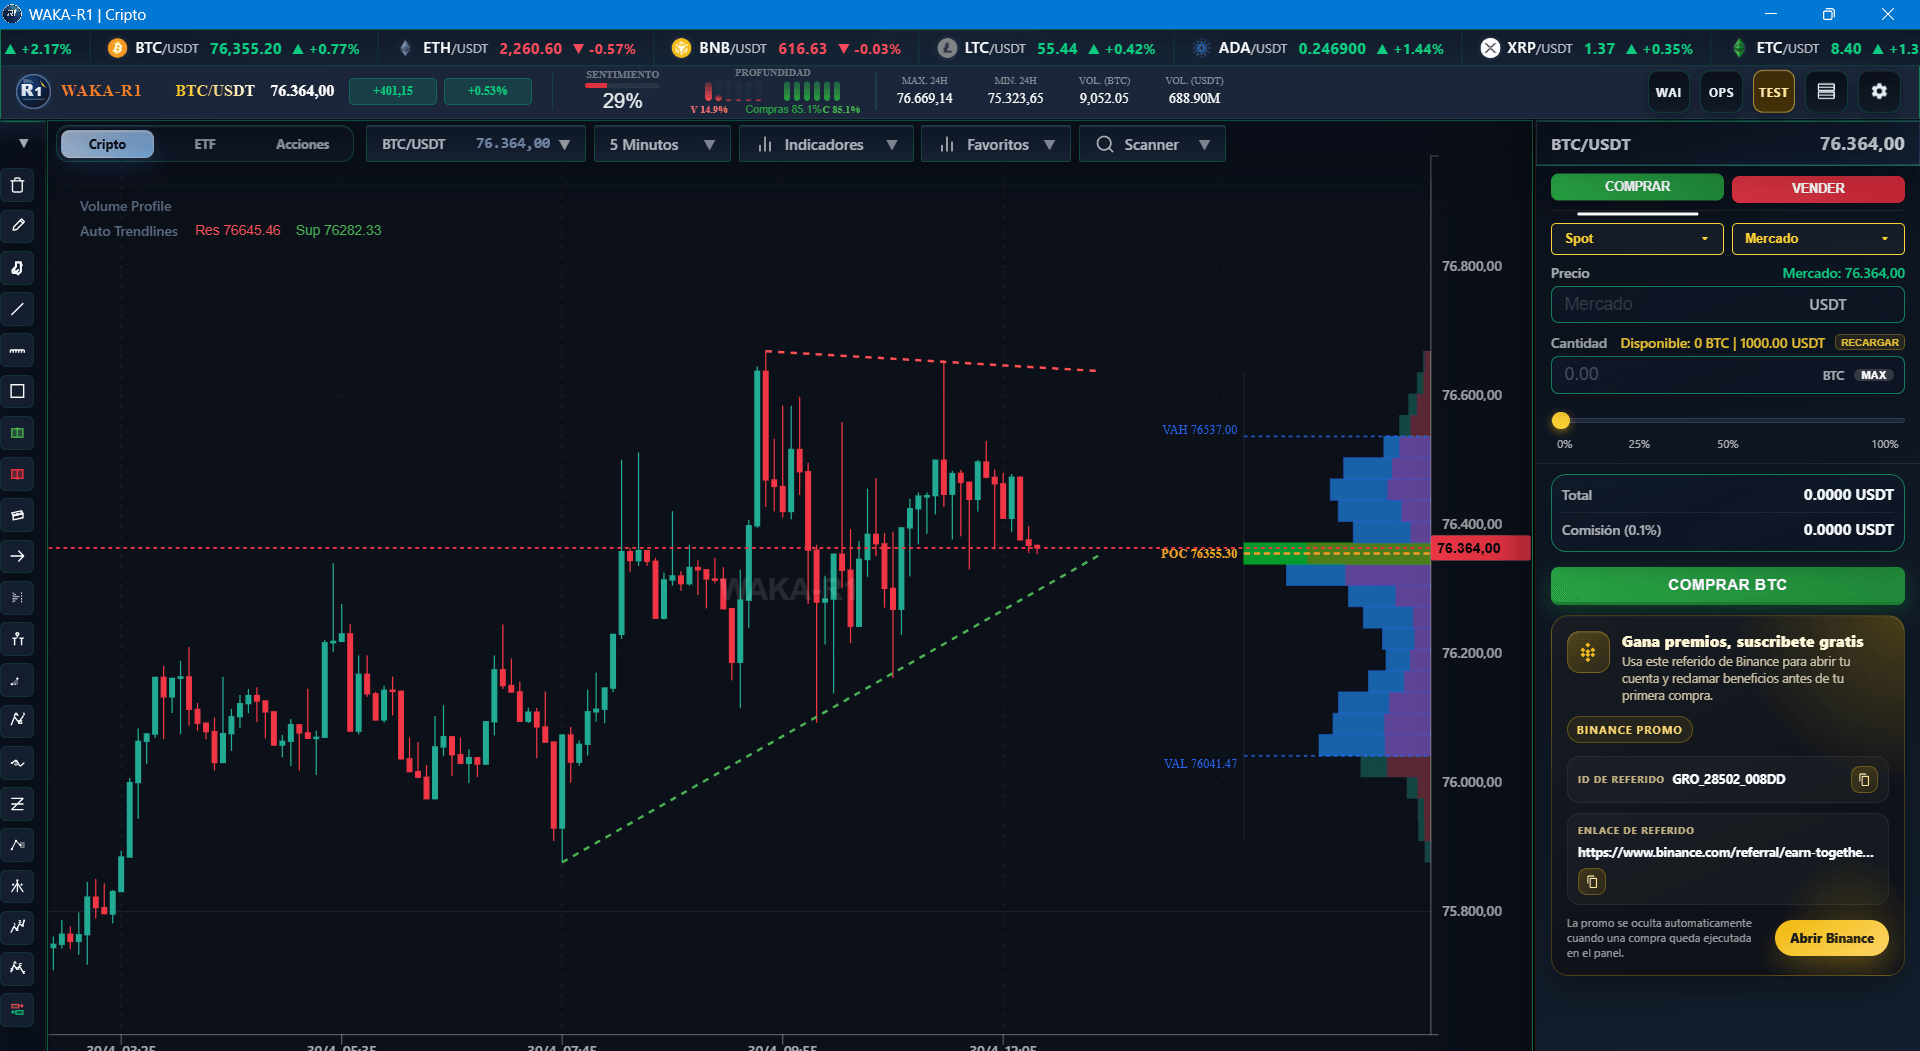Click the Volume Profile label

tap(125, 206)
